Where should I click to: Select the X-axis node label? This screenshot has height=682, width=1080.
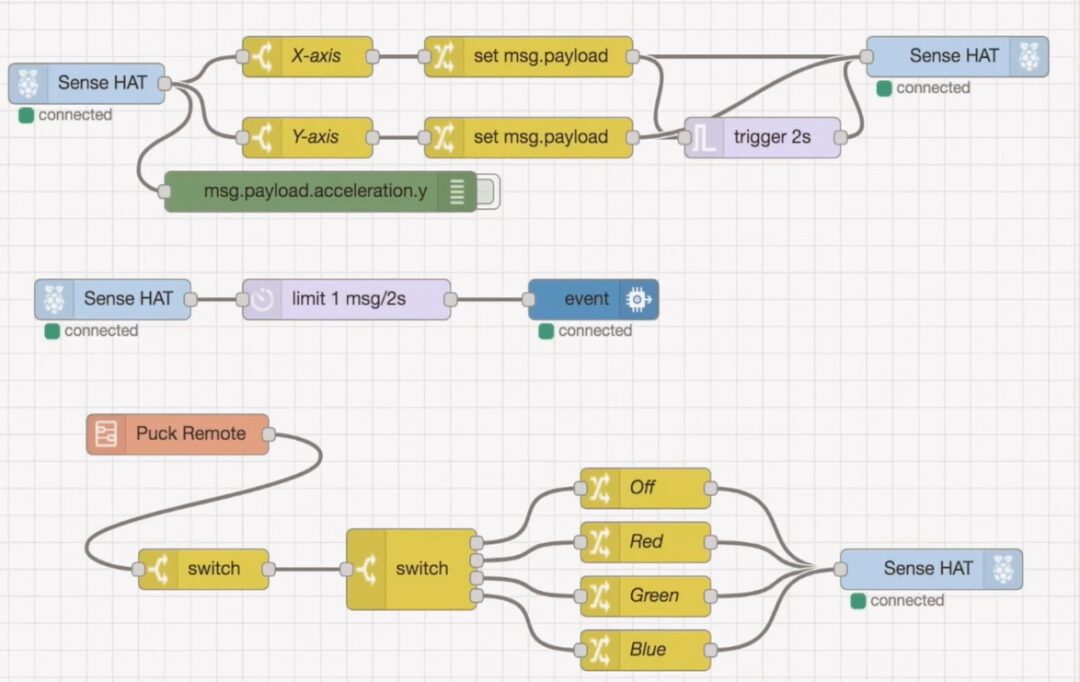[315, 56]
